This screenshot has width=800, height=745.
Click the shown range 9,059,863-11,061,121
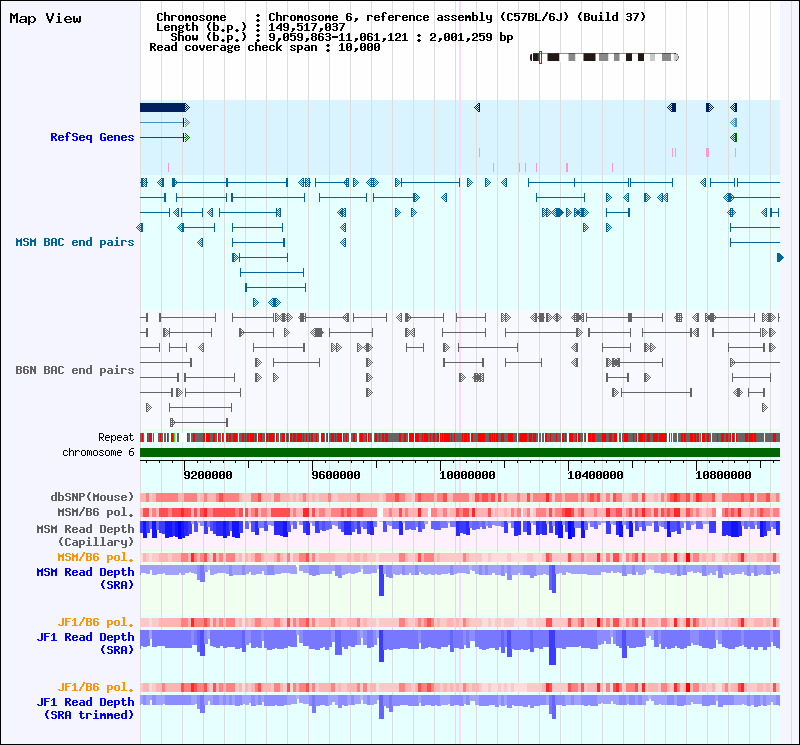click(x=338, y=37)
